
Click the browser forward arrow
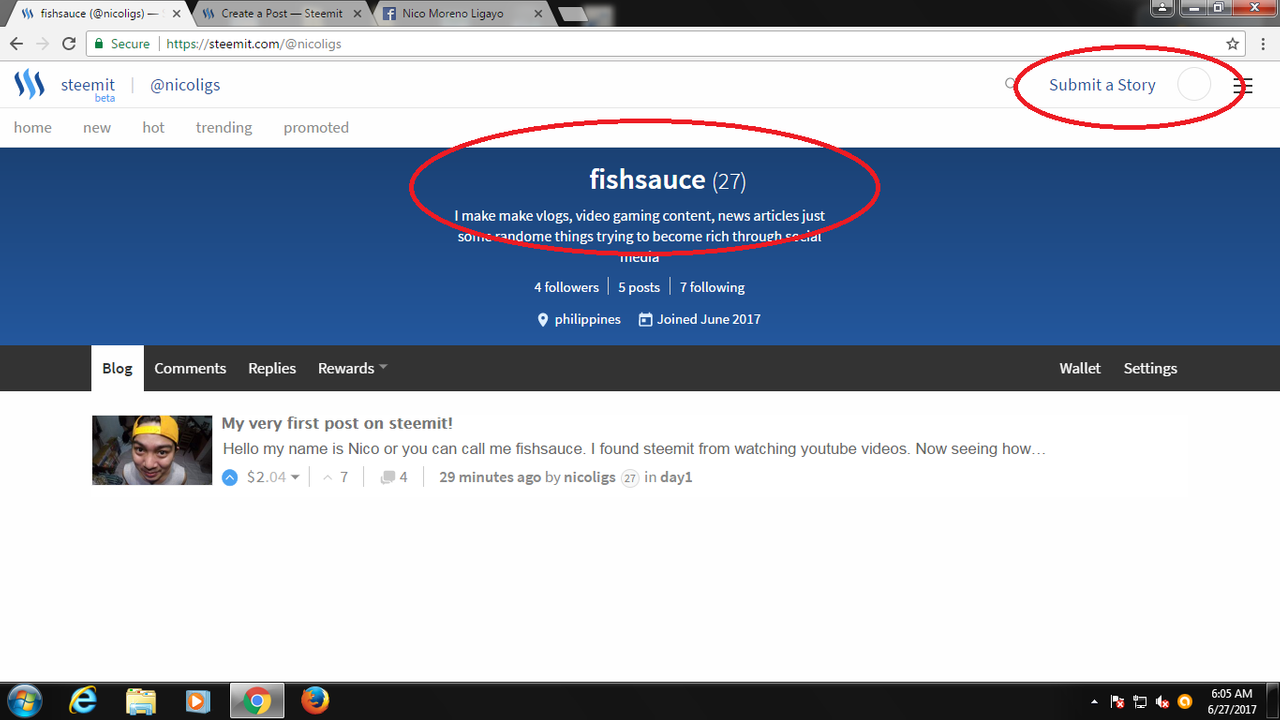43,44
